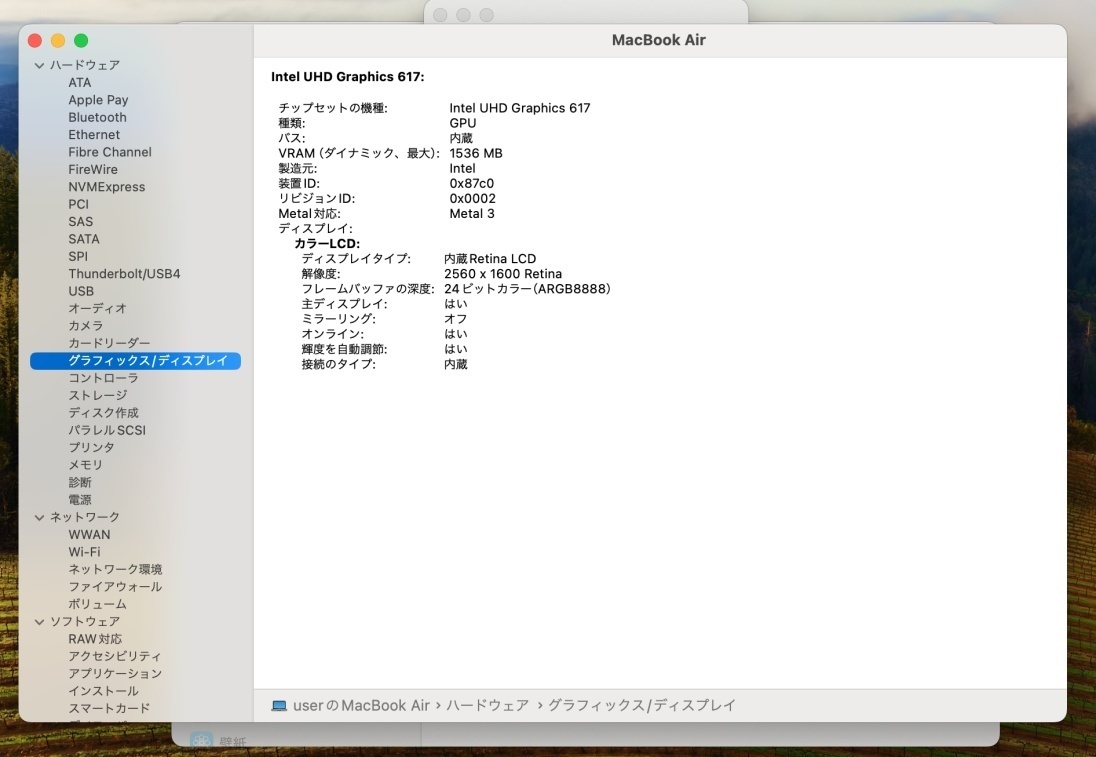
Task: Open the Apple Pay hardware entry
Action: coord(98,100)
